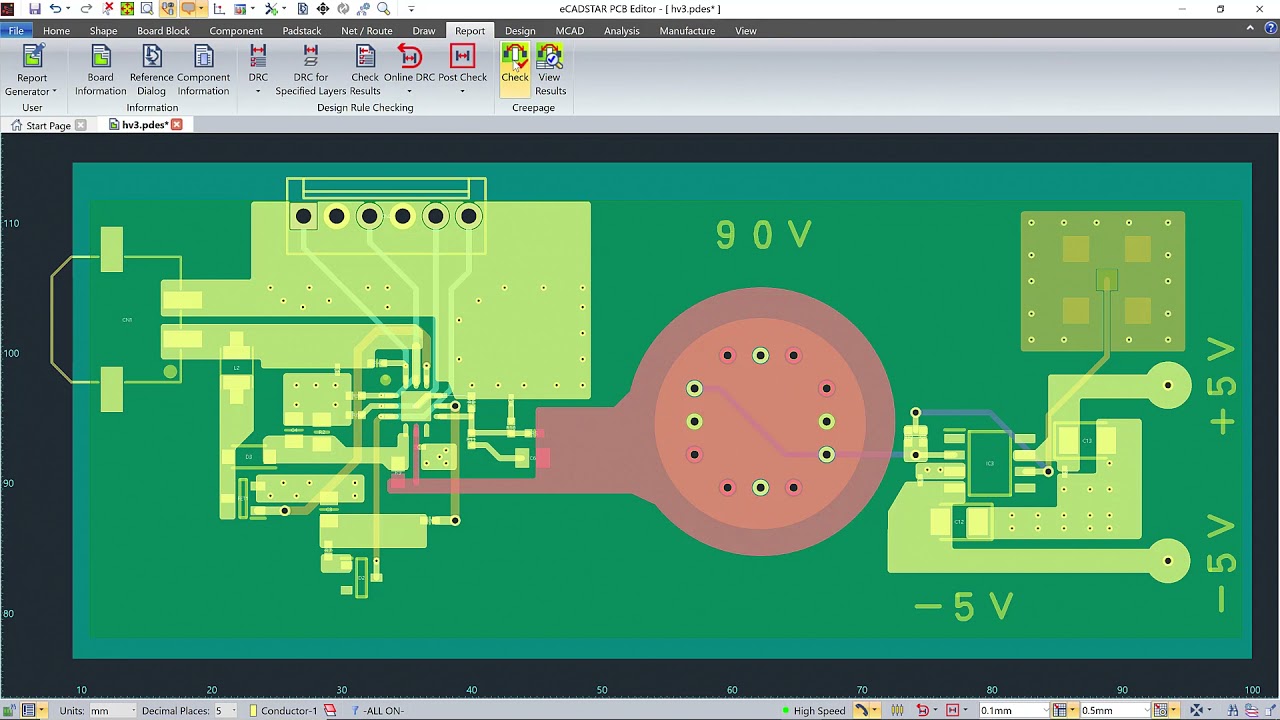Toggle High Speed mode in status bar
The width and height of the screenshot is (1280, 720).
tap(819, 710)
